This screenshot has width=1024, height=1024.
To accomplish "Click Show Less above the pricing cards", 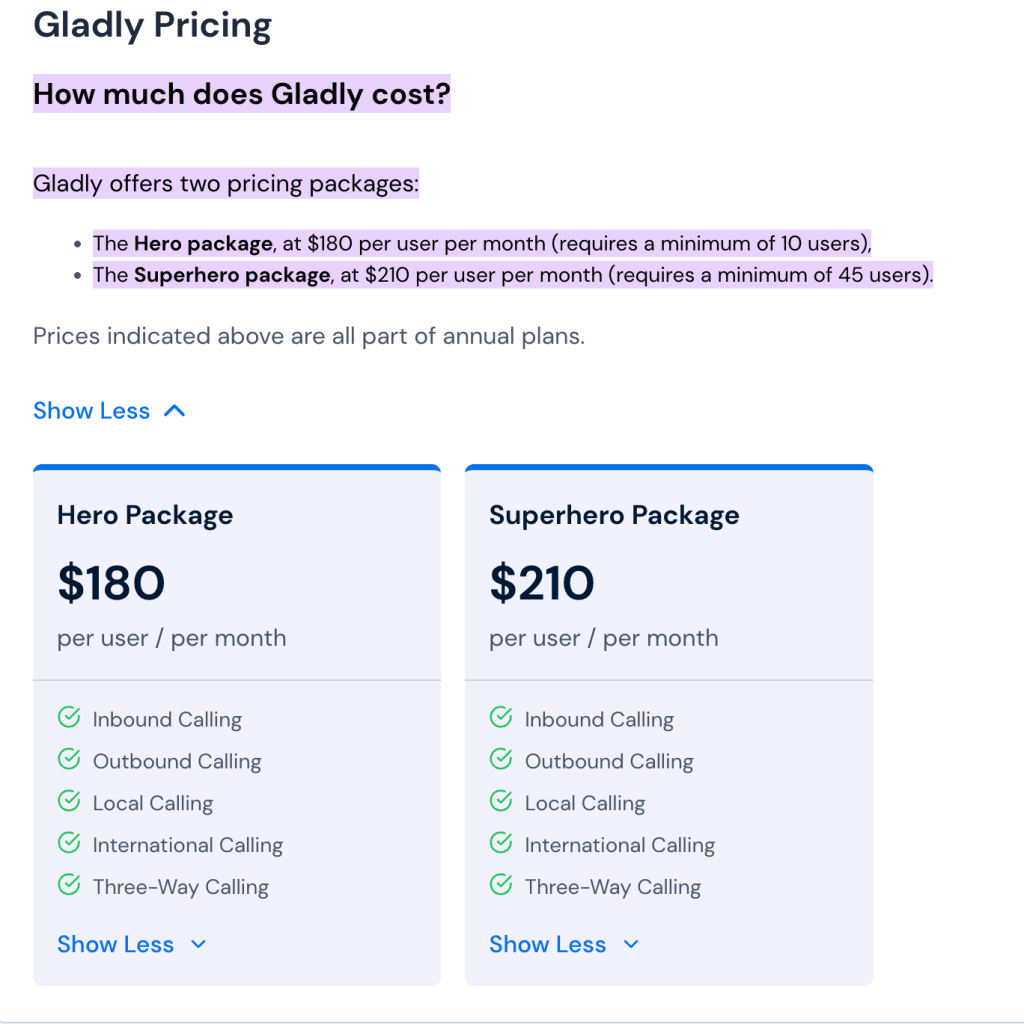I will [x=91, y=410].
